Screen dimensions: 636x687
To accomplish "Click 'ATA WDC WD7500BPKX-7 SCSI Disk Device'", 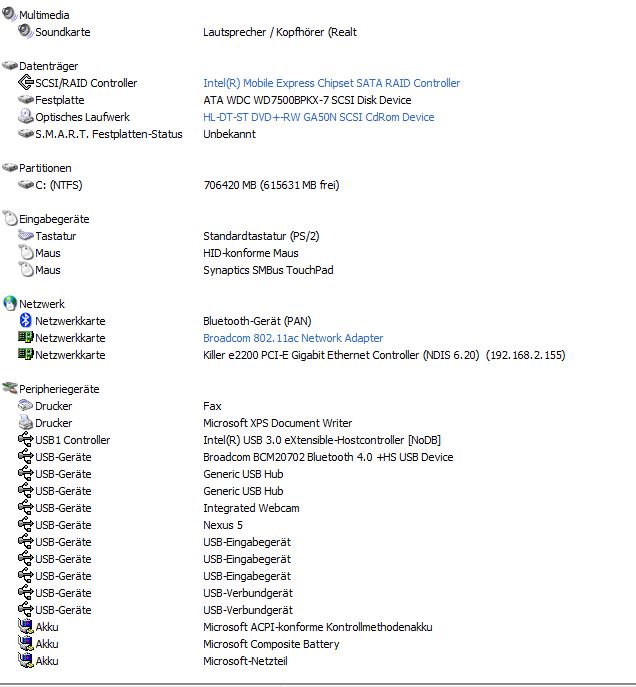I will 307,100.
